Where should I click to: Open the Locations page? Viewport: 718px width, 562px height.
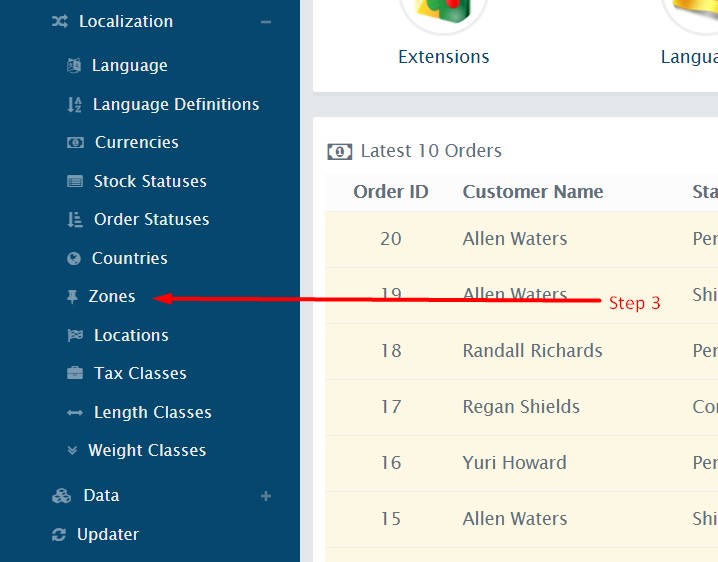[131, 335]
